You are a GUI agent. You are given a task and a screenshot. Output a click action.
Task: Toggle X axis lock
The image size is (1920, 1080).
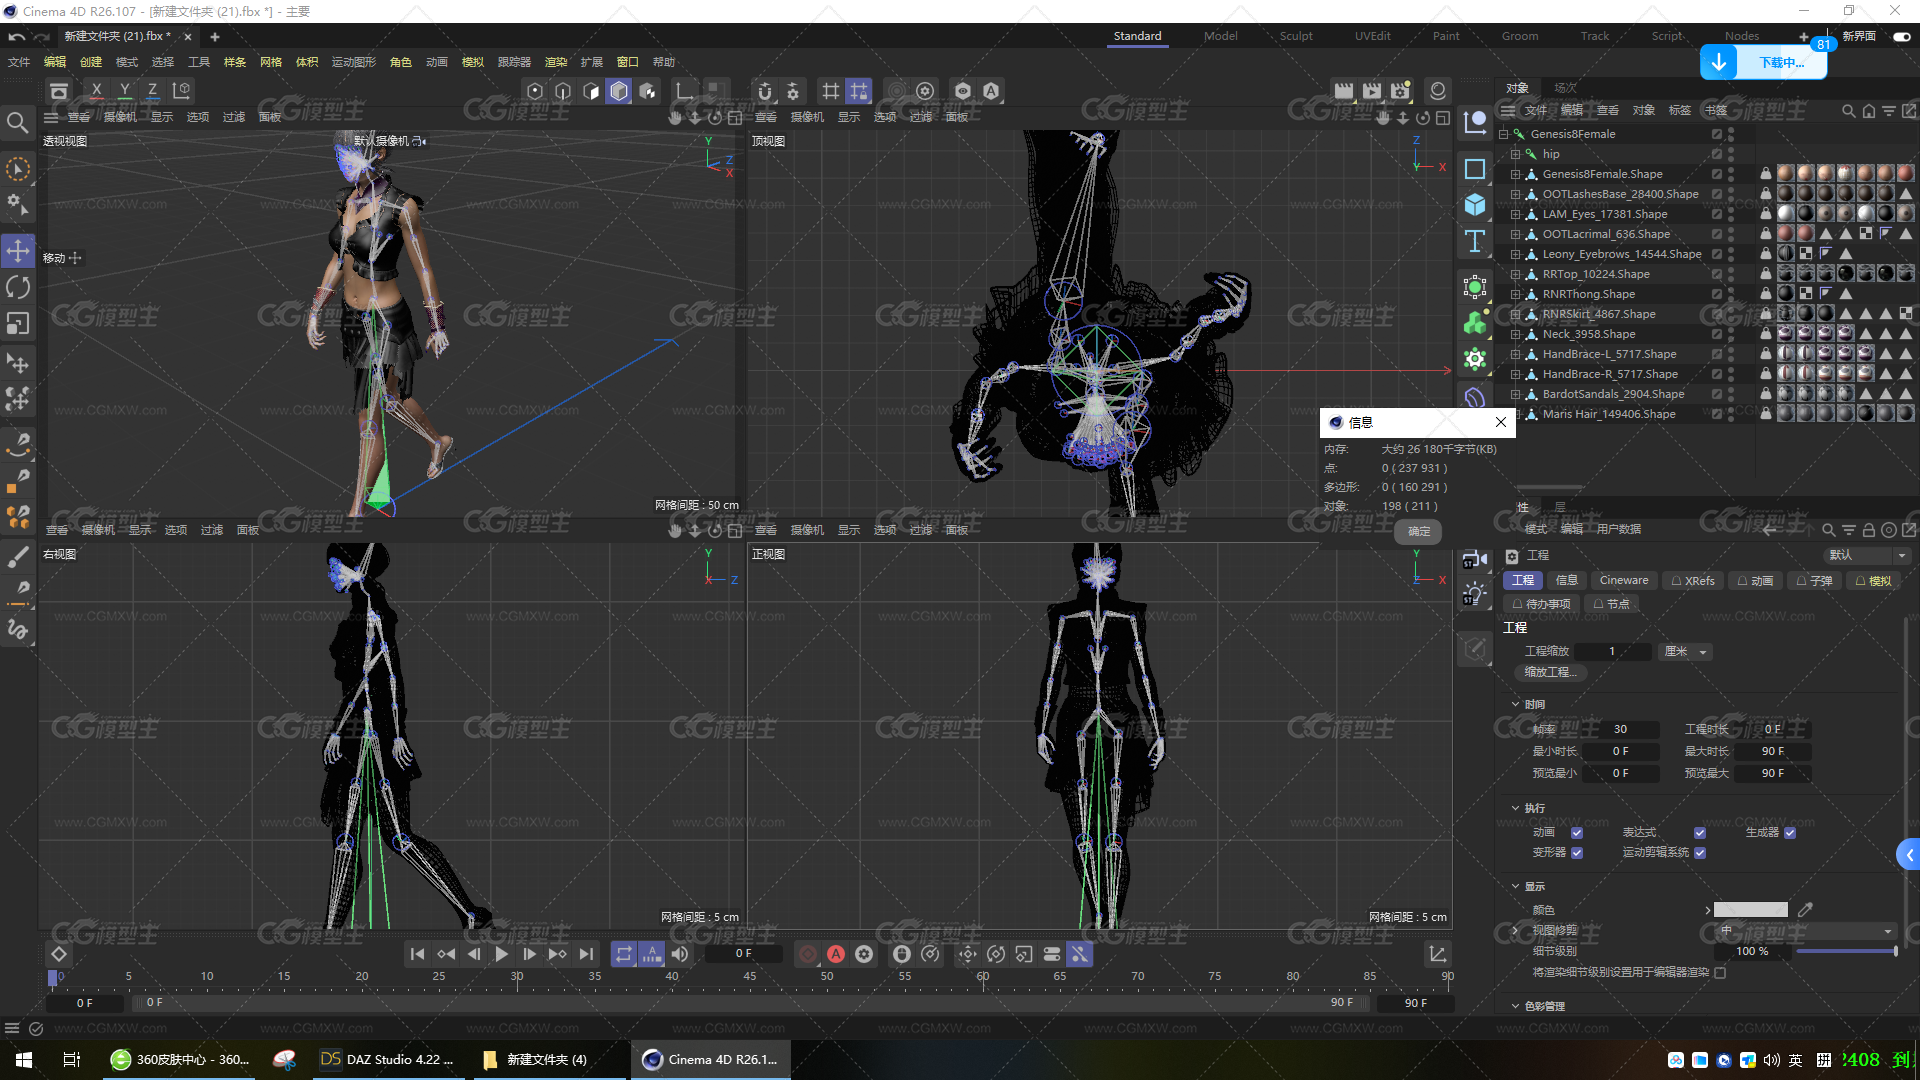pos(96,91)
